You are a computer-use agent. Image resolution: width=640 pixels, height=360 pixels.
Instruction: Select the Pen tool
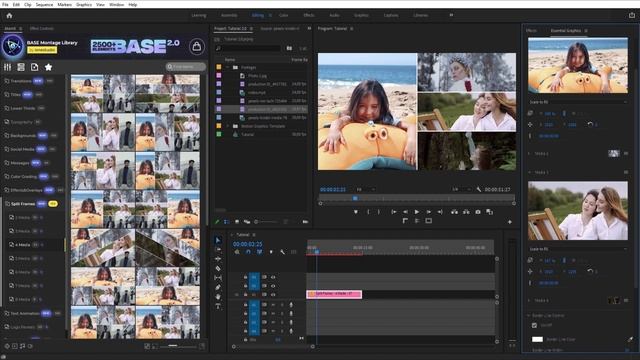tap(218, 287)
